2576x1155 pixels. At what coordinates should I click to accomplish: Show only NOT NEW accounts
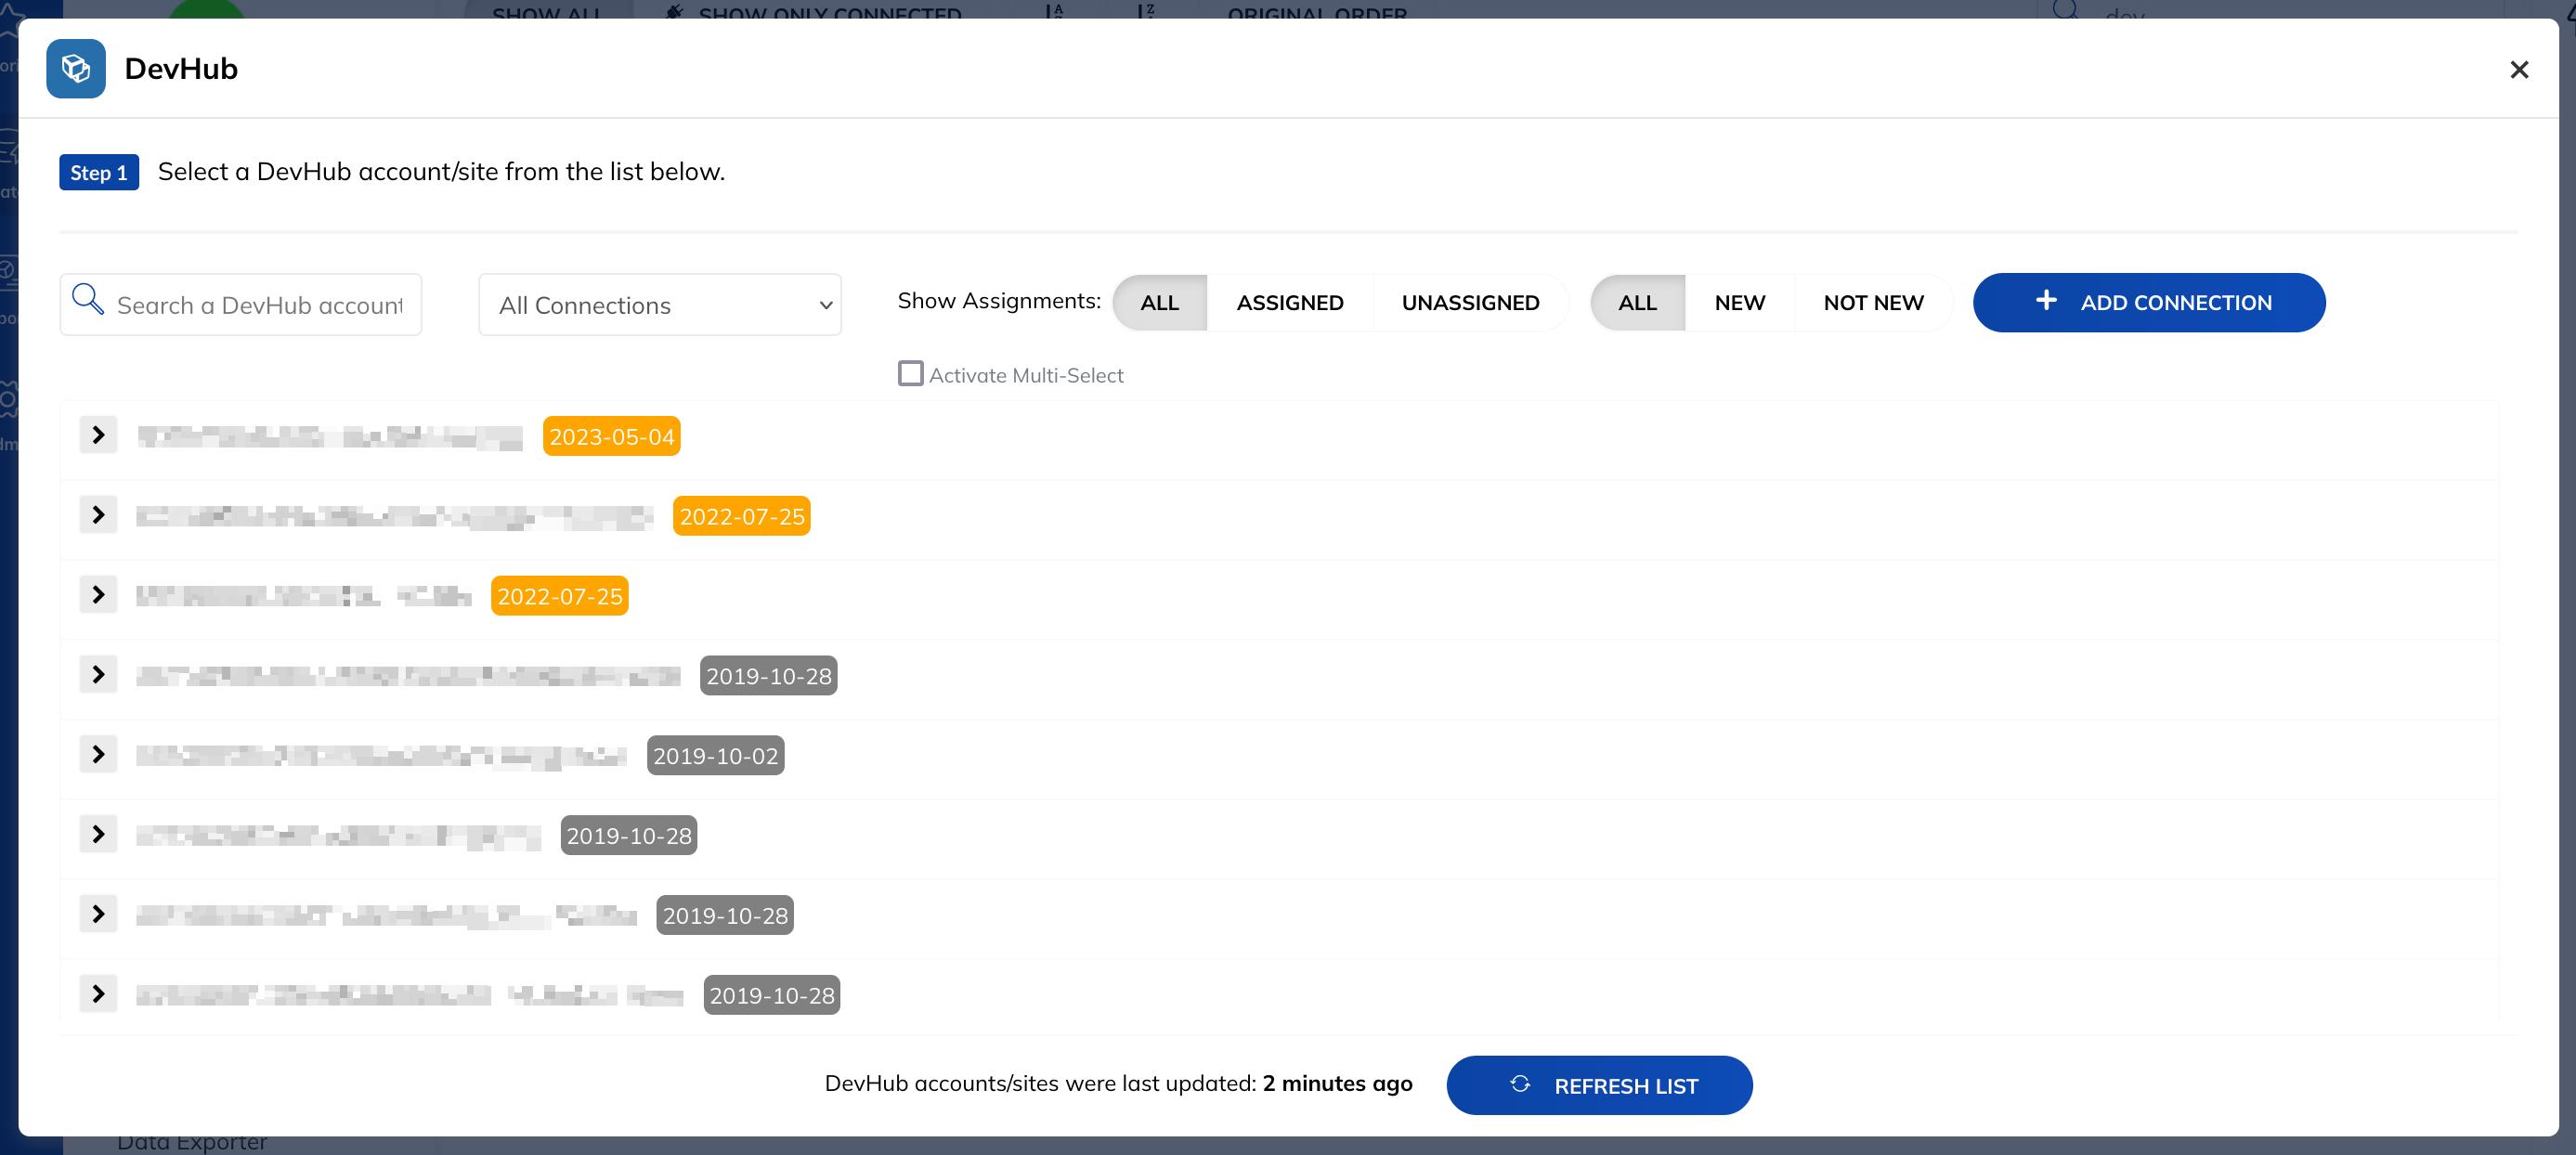[x=1873, y=302]
